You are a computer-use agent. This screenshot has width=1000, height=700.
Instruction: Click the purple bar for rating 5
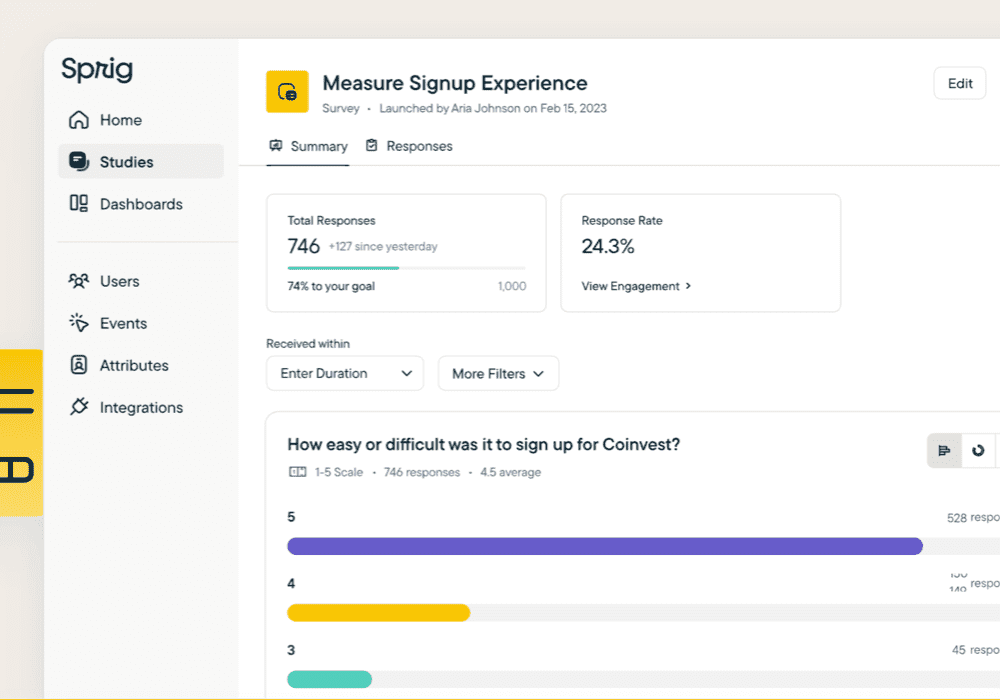point(605,546)
